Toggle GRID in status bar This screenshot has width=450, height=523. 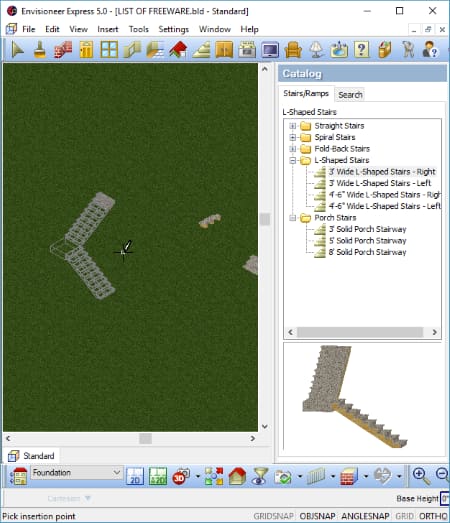point(404,516)
